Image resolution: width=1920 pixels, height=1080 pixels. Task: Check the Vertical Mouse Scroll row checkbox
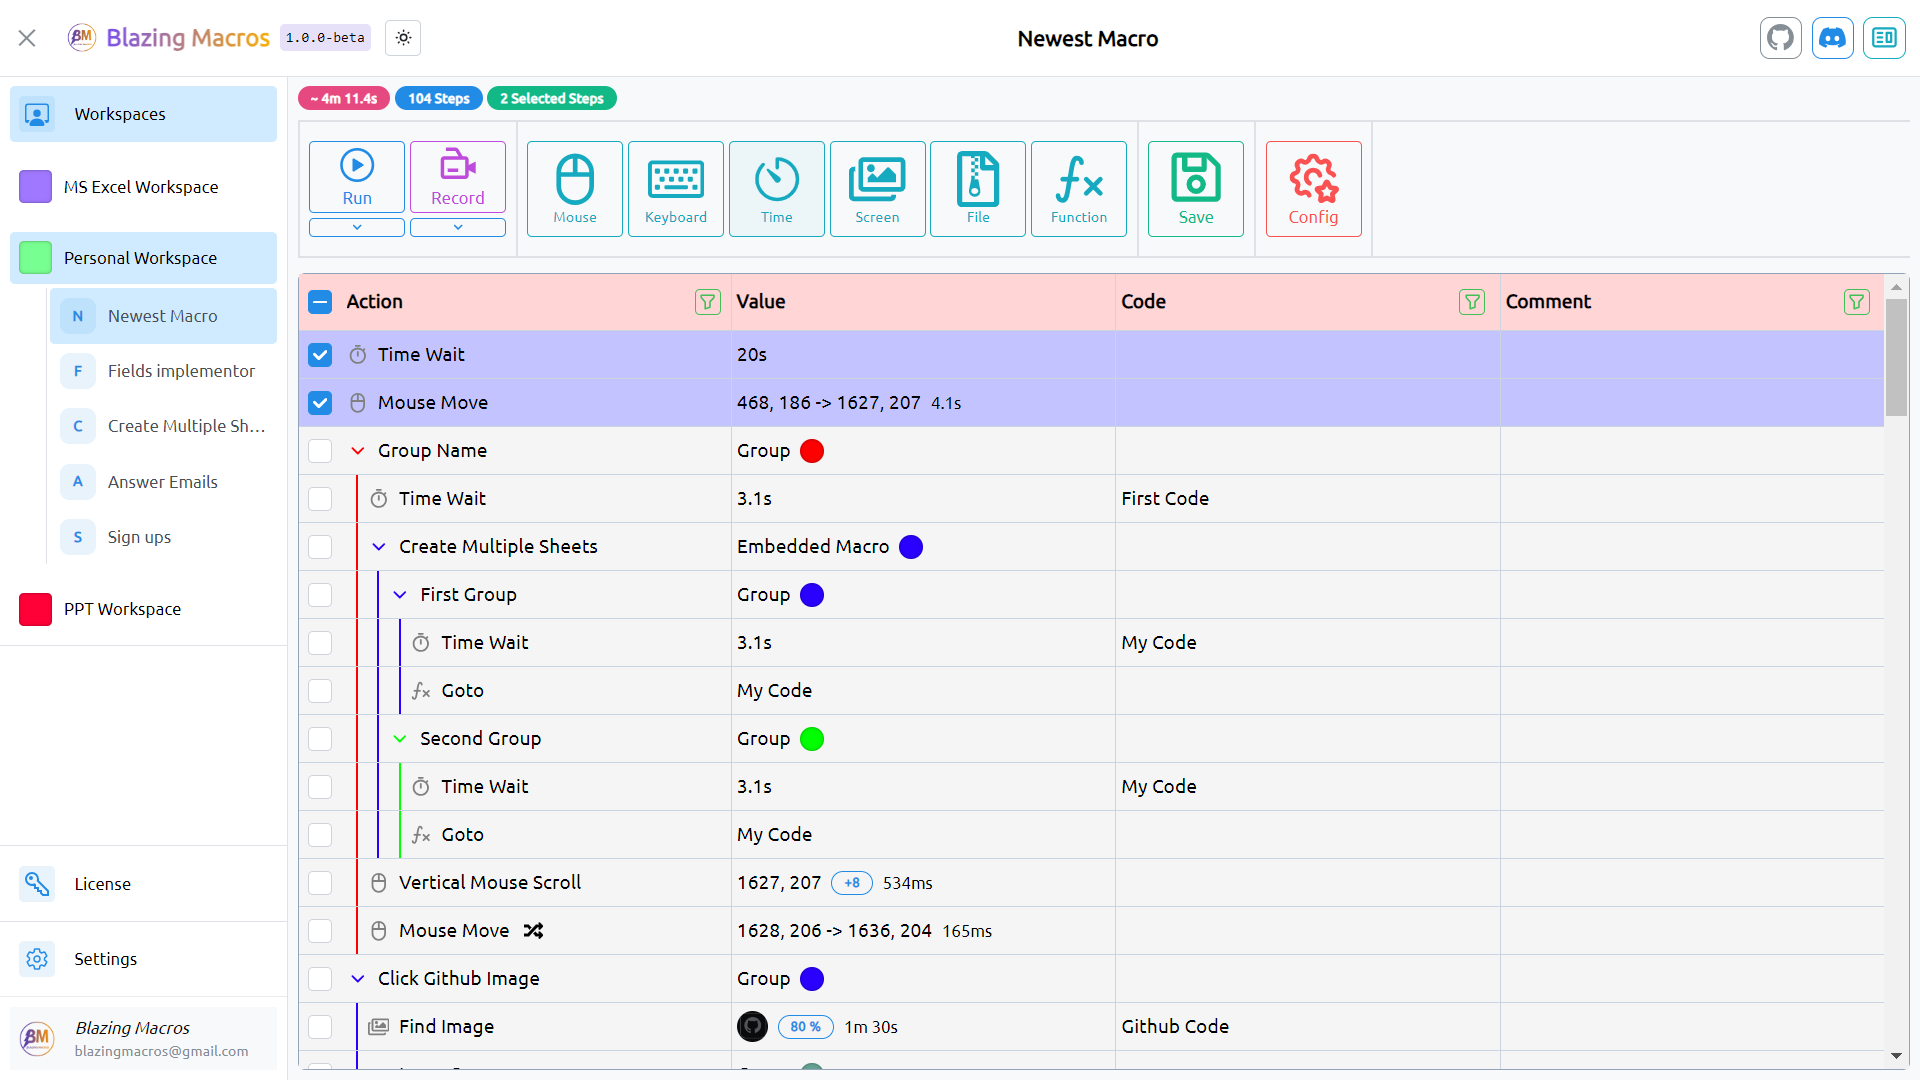pyautogui.click(x=320, y=883)
